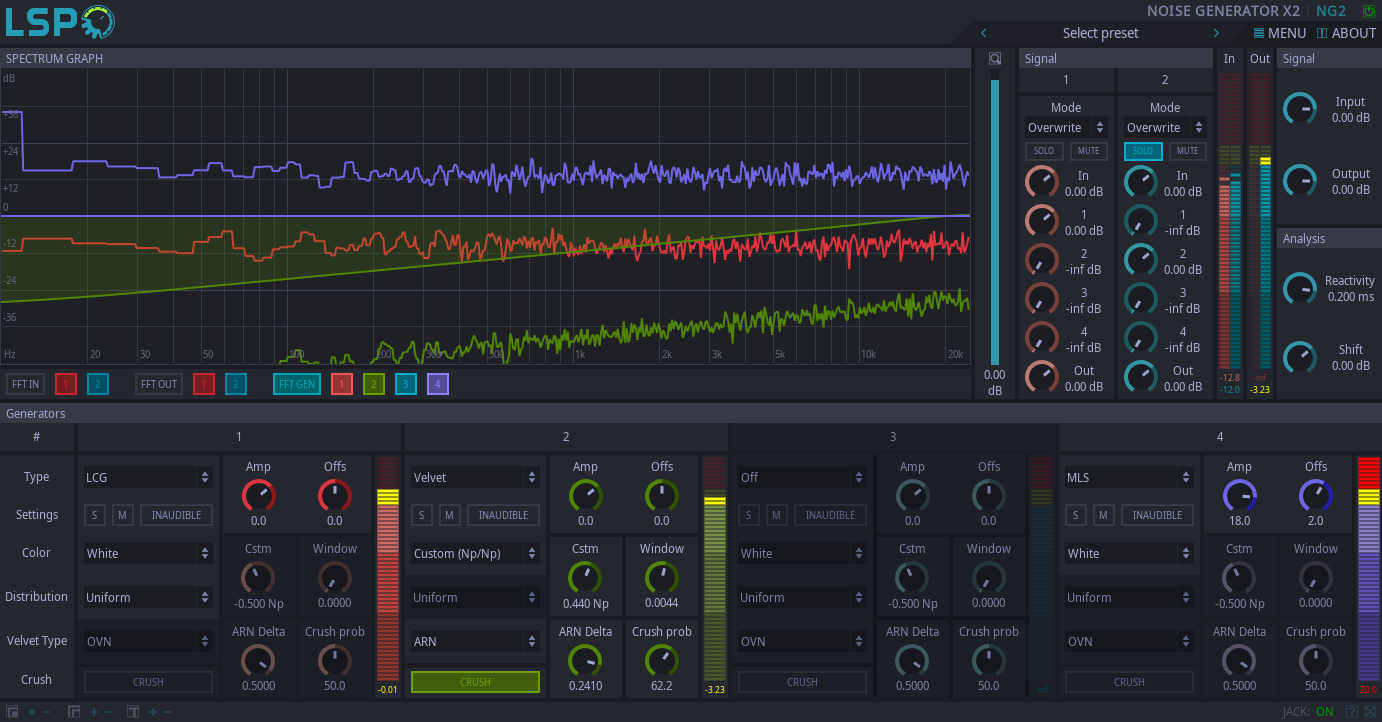Click the magnifier zoom icon above the graph slider
1382x722 pixels.
tap(994, 59)
